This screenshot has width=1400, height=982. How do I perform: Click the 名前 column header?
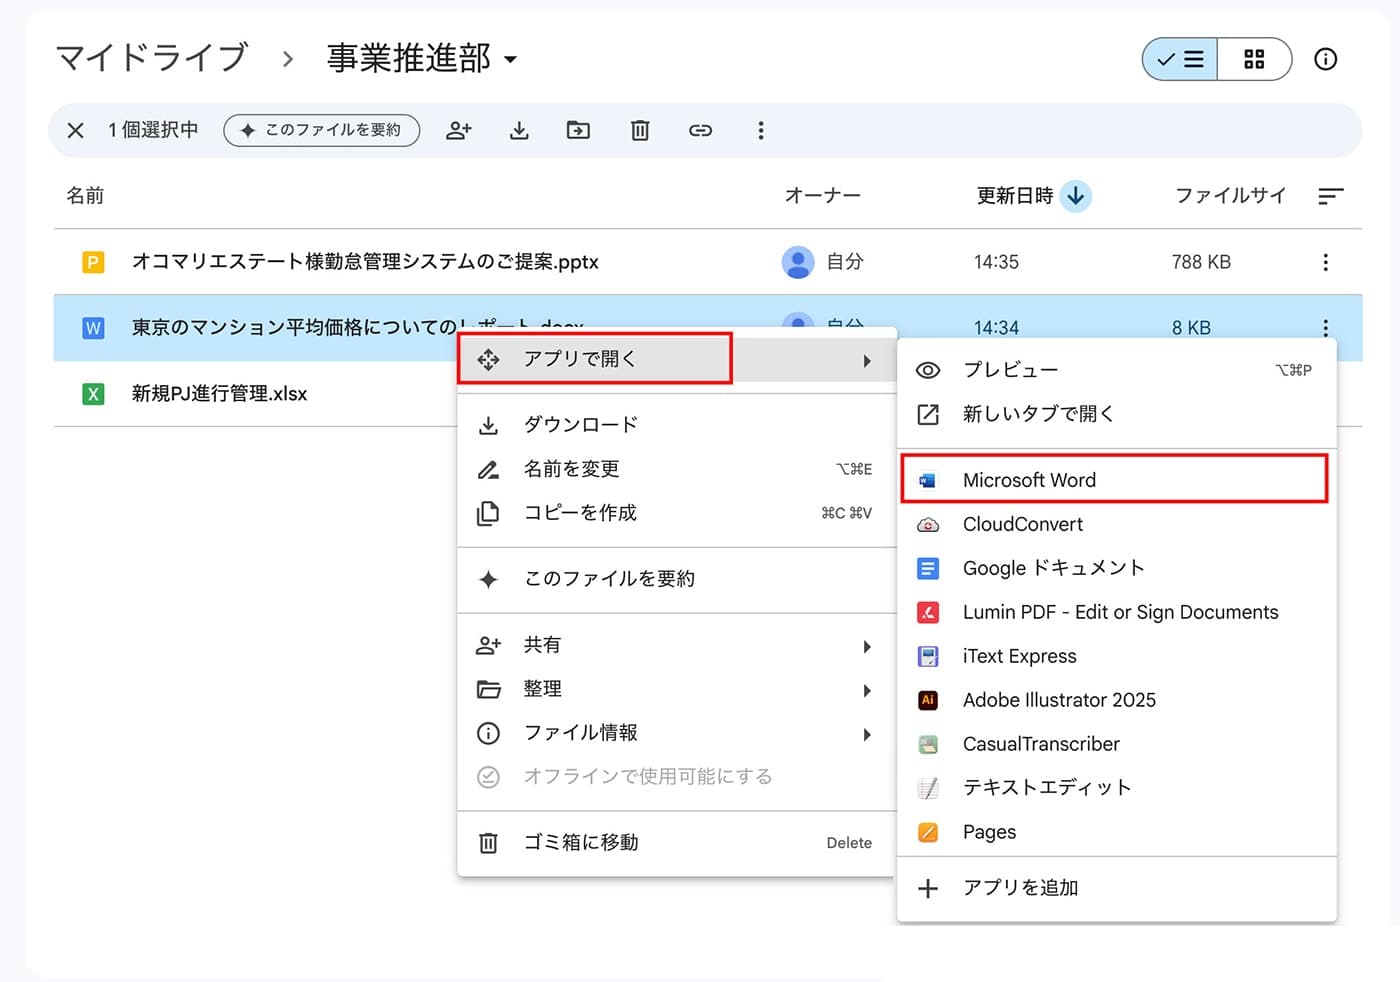85,196
